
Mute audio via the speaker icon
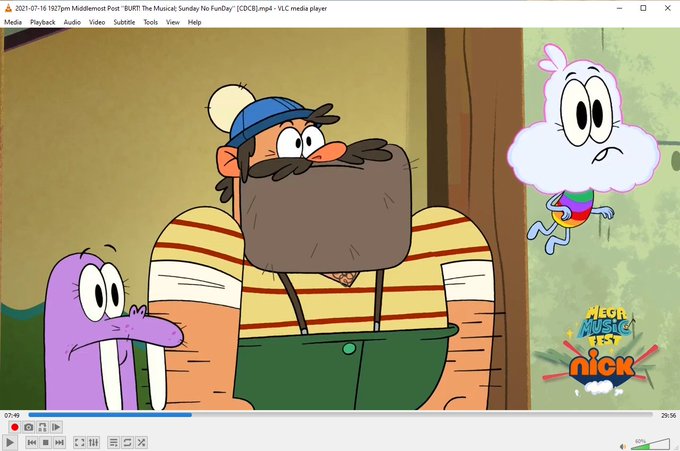pos(623,446)
